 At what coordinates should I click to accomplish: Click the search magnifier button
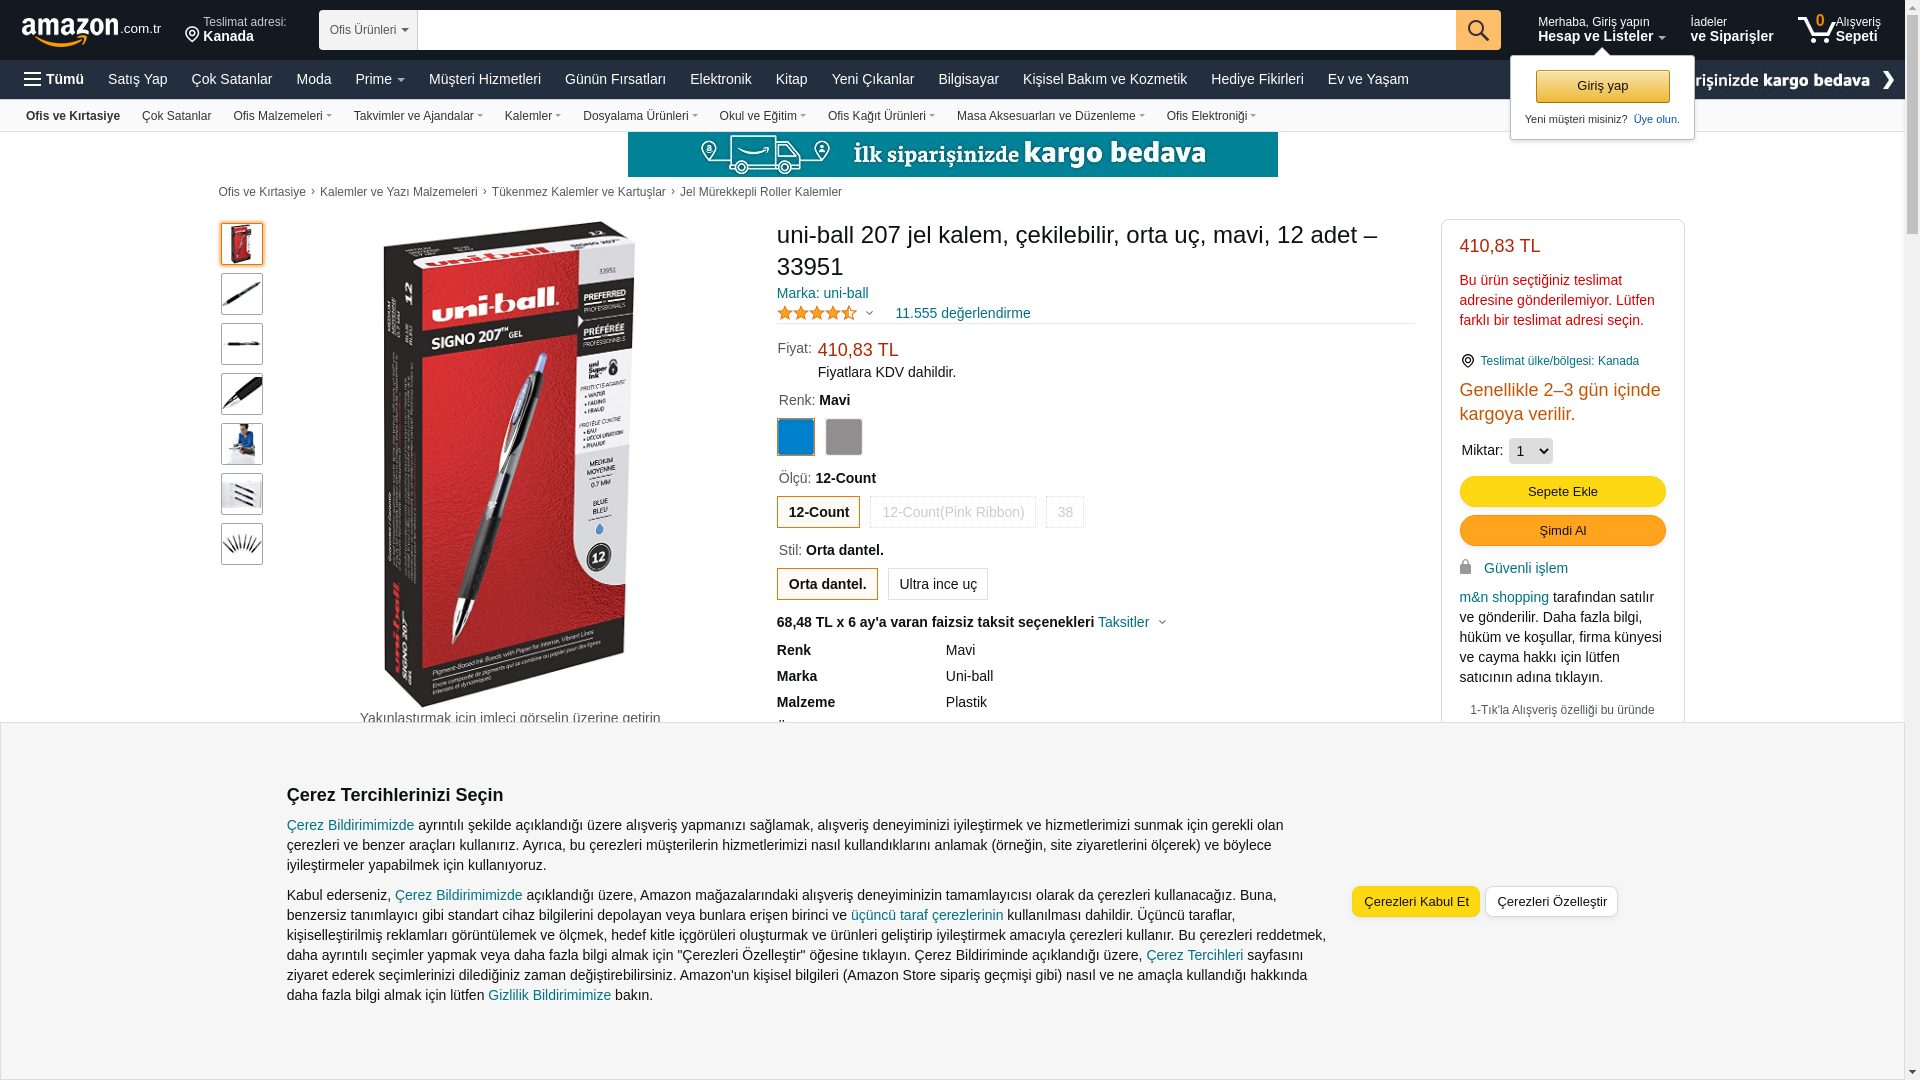click(x=1477, y=30)
